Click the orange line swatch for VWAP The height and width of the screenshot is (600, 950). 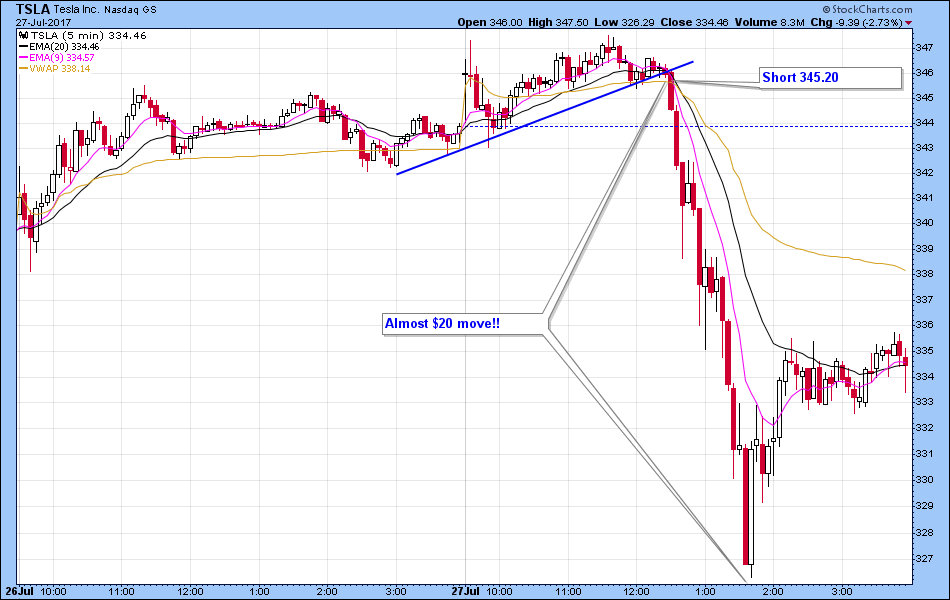(x=24, y=68)
